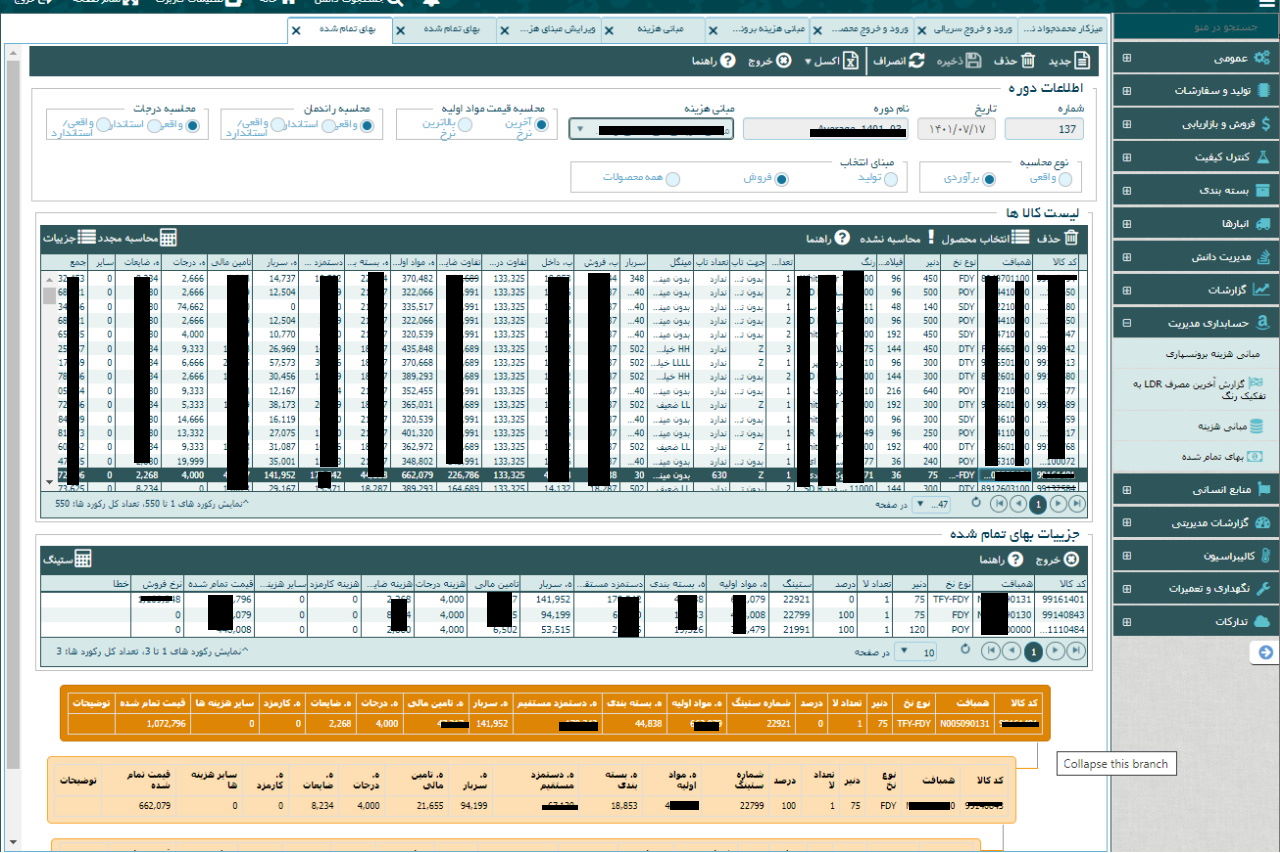Expand بسته بندی plus icon in sidebar
The height and width of the screenshot is (853, 1280).
point(1127,190)
